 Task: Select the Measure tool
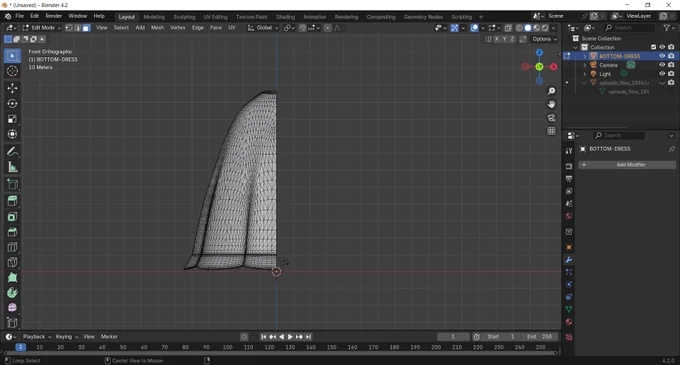point(12,167)
